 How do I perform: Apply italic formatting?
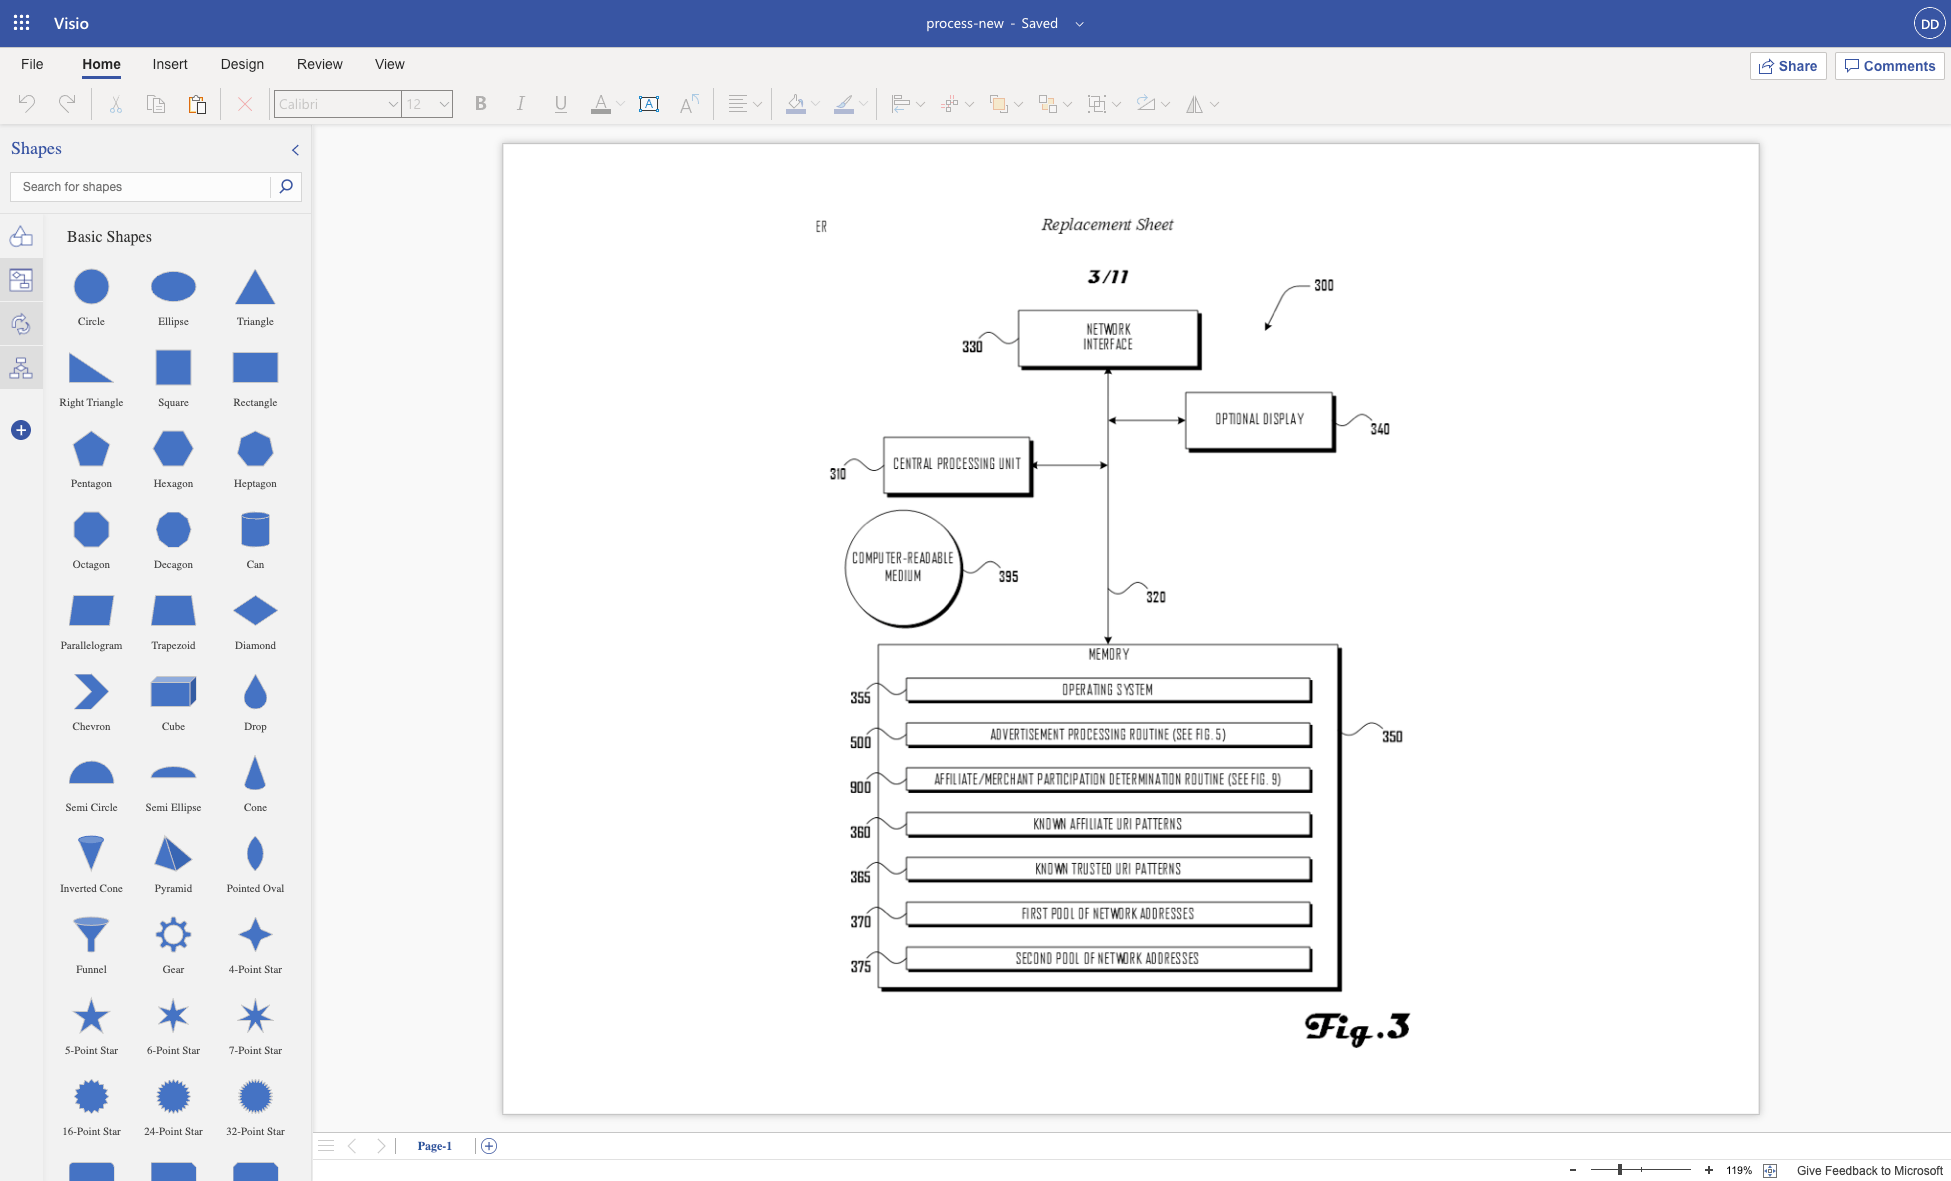pyautogui.click(x=520, y=103)
